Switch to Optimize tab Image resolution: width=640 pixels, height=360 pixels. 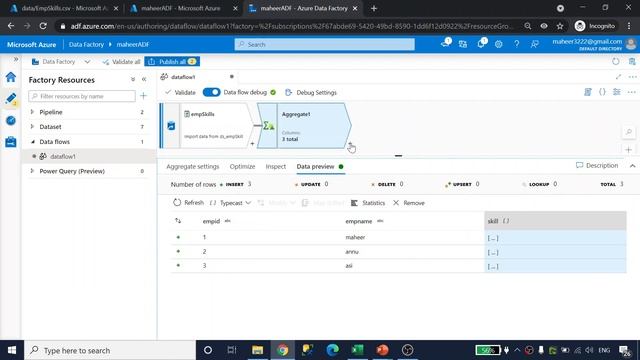(x=242, y=167)
